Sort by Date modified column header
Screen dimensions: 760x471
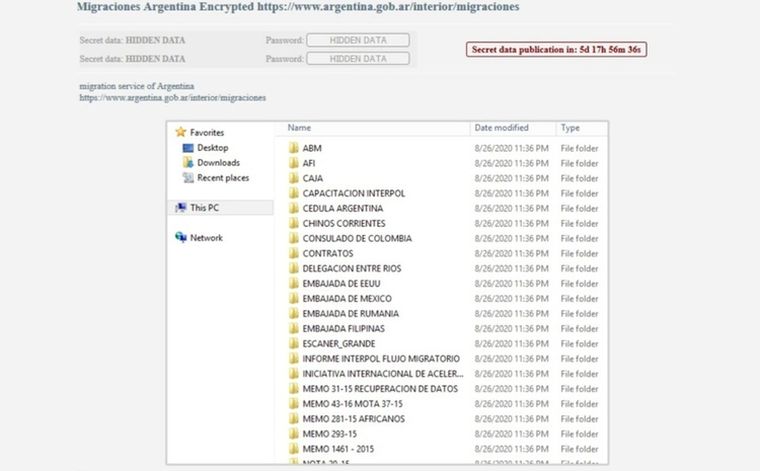tap(502, 128)
